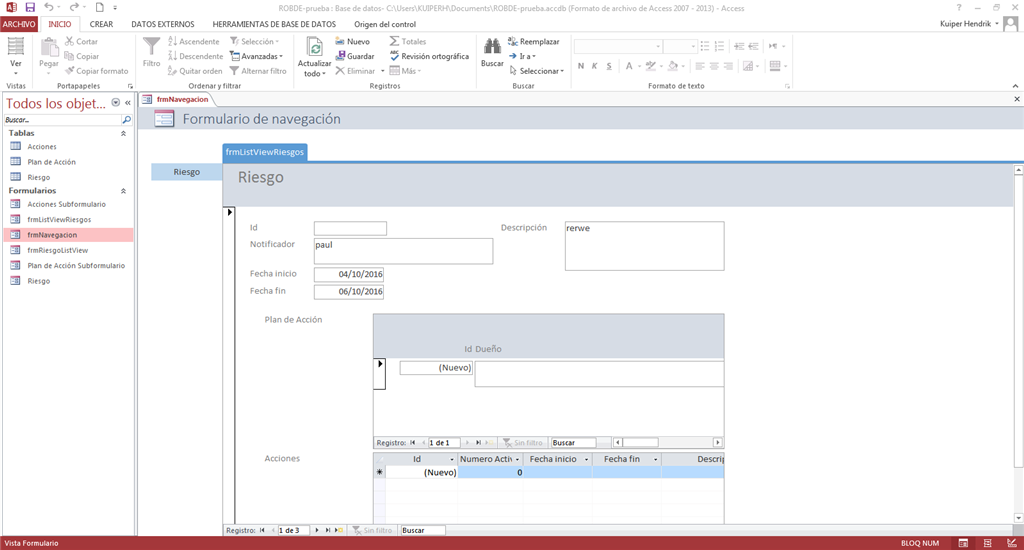This screenshot has width=1024, height=550.
Task: Switch to HERRAMIENTAS DE BASE DE DATOS tab
Action: tap(274, 24)
